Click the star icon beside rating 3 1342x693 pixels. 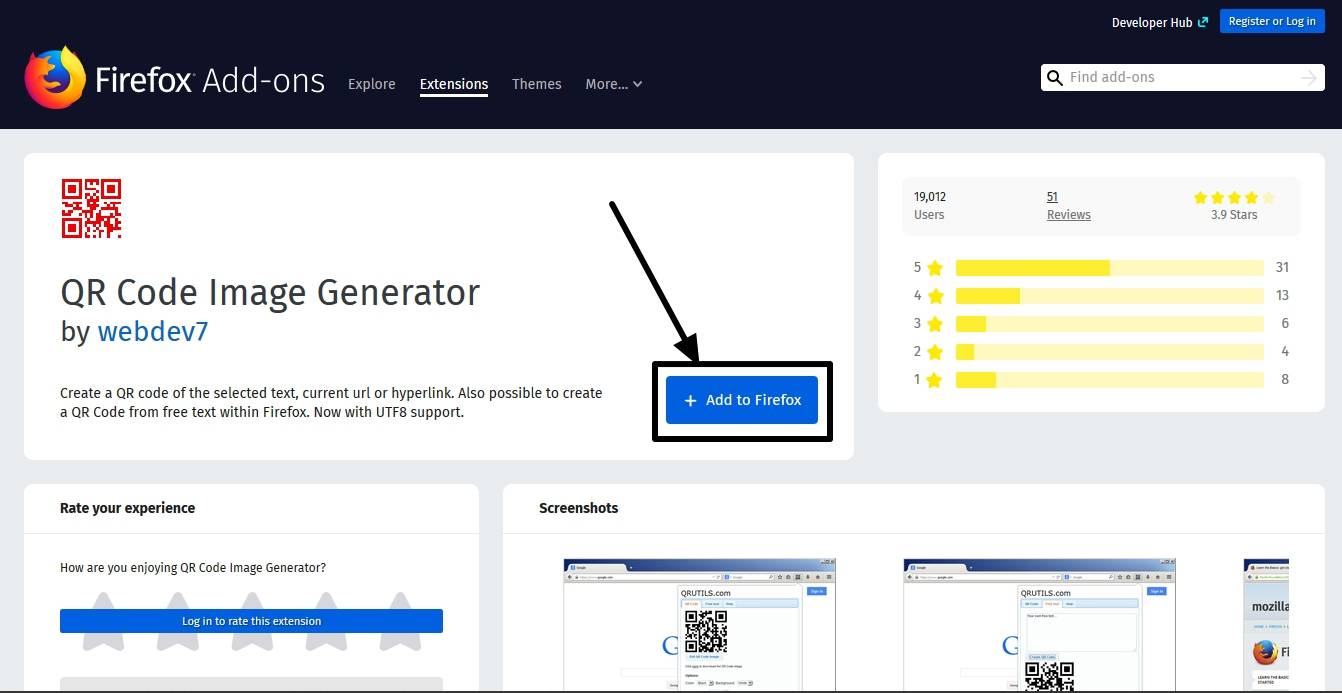[935, 324]
